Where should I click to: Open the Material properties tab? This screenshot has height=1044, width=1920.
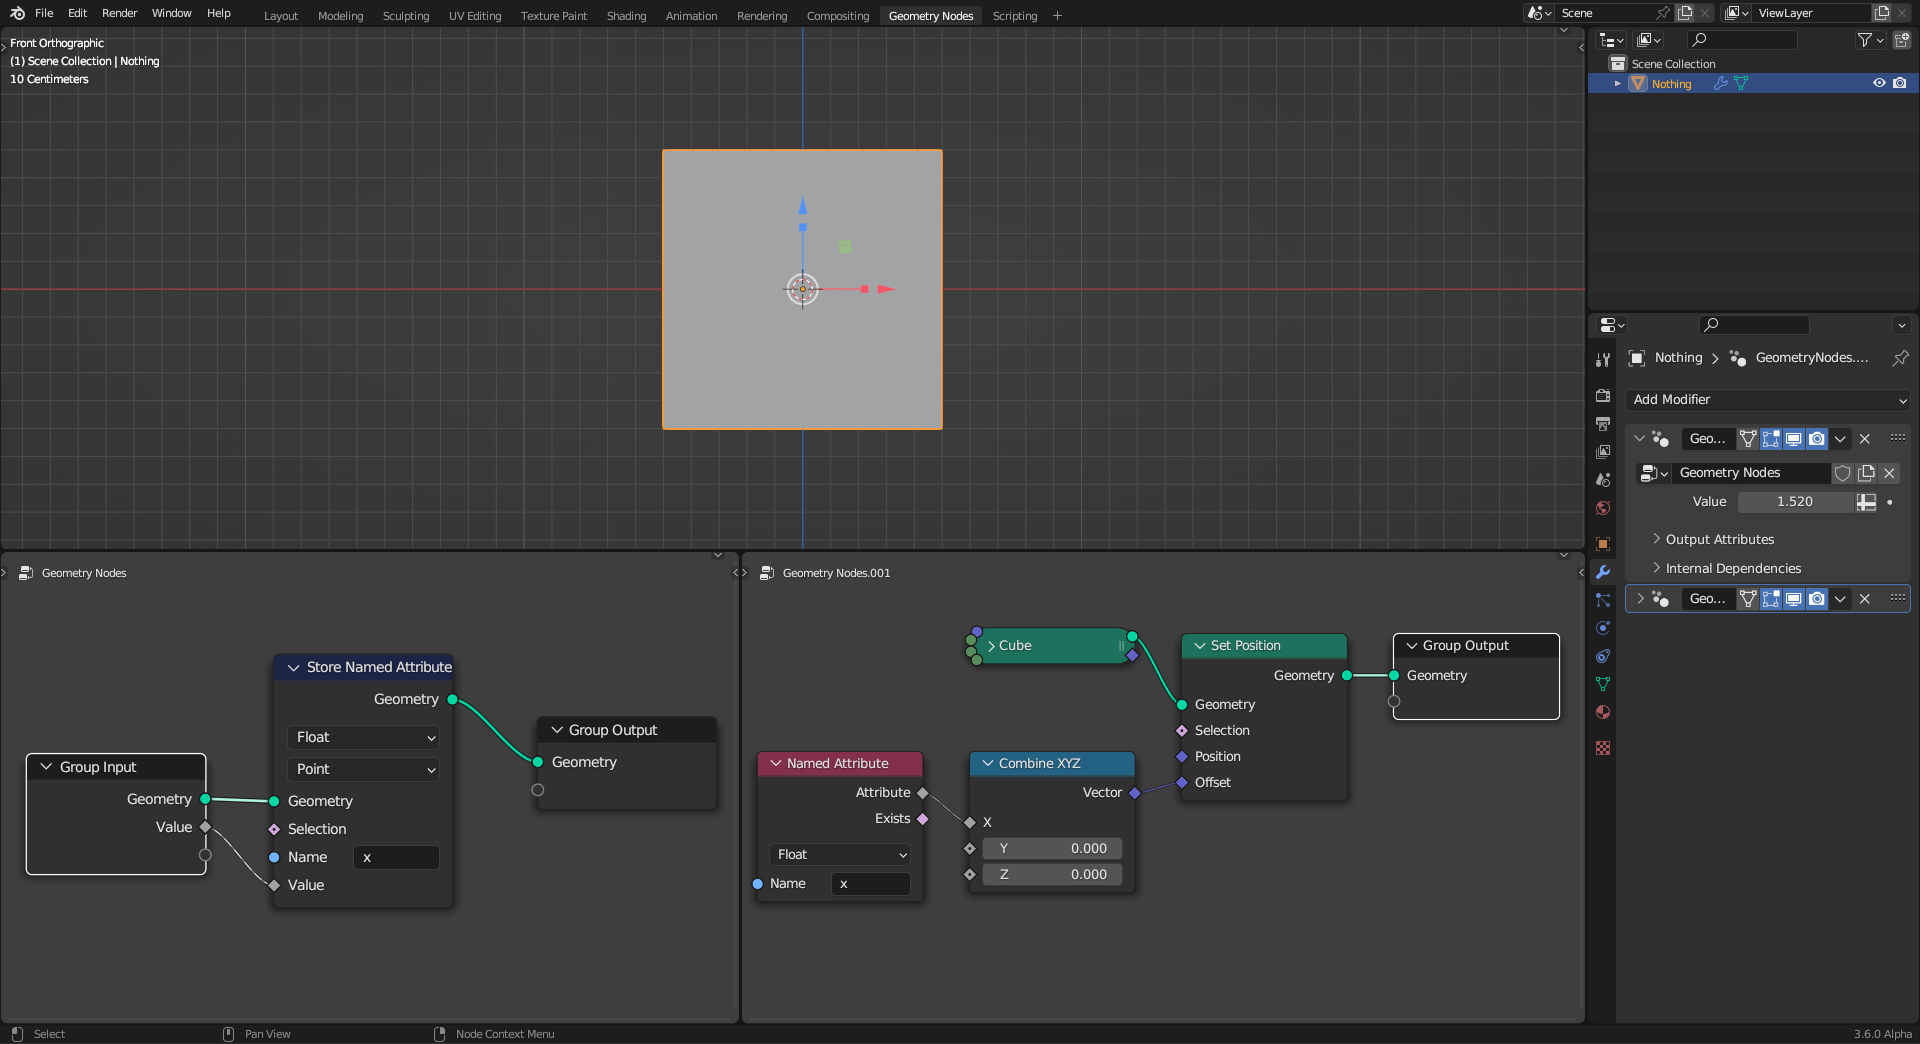point(1603,712)
